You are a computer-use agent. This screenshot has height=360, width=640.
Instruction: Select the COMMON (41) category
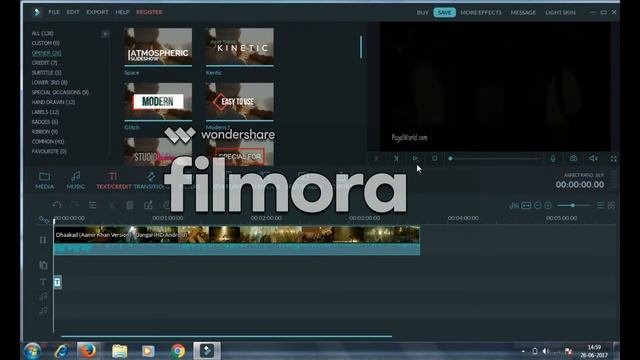[48, 142]
